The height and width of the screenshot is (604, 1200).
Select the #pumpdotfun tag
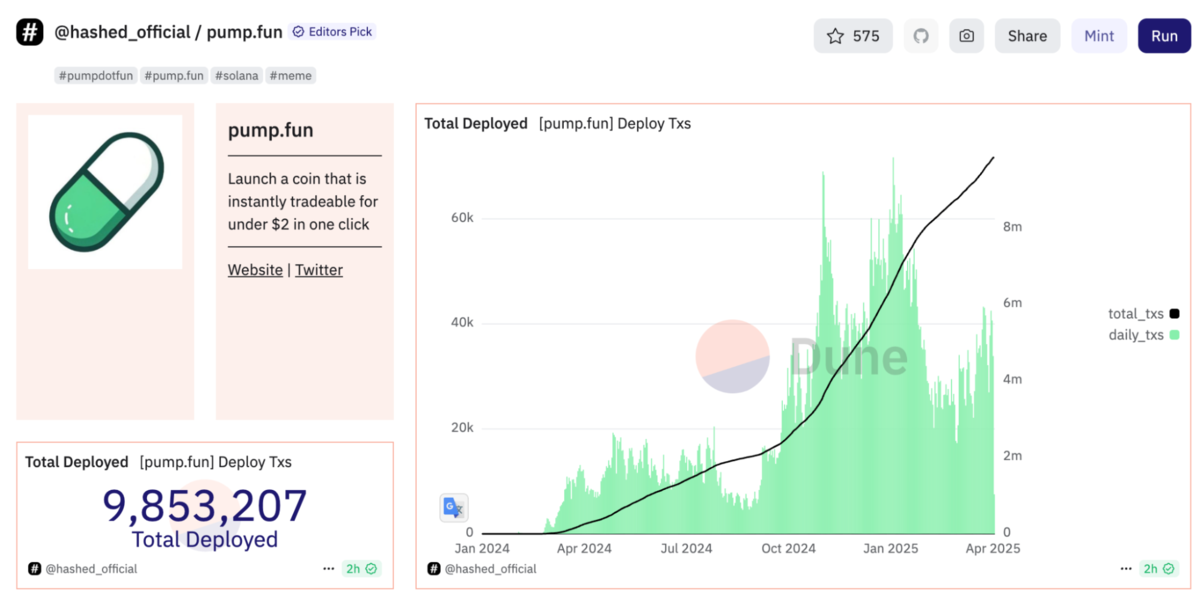pos(96,75)
